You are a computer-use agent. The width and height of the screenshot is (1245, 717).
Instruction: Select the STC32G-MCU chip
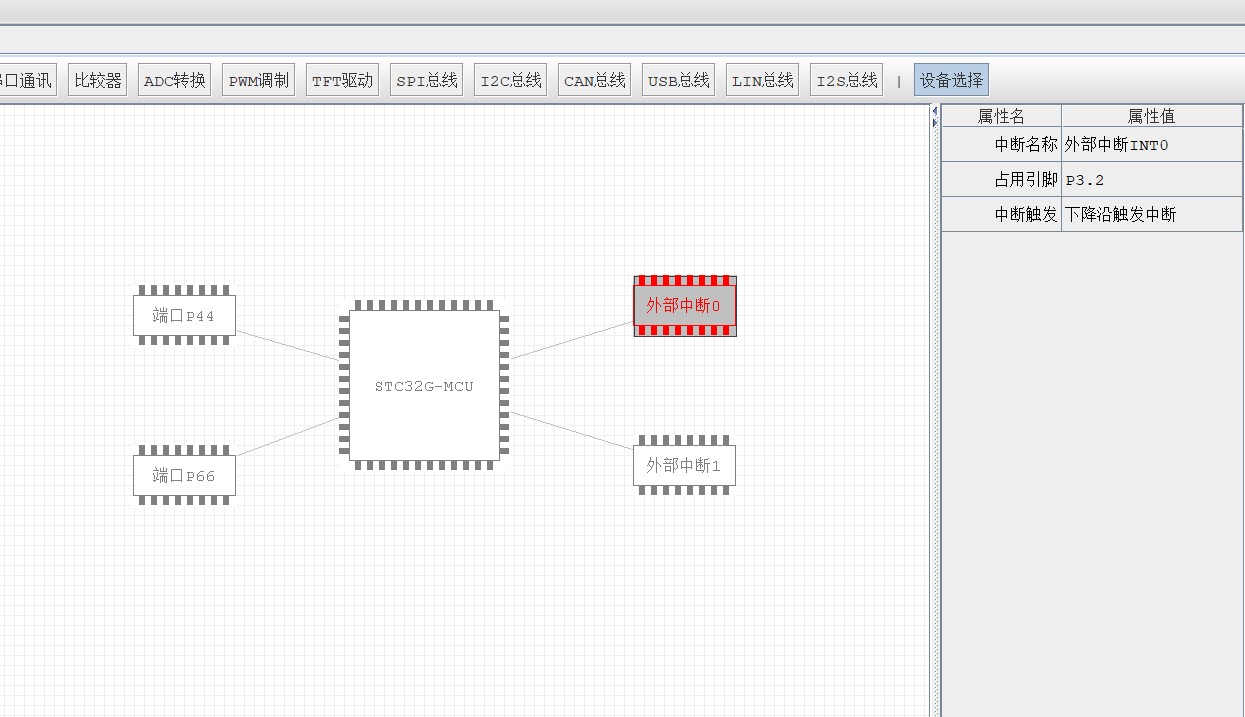click(424, 385)
